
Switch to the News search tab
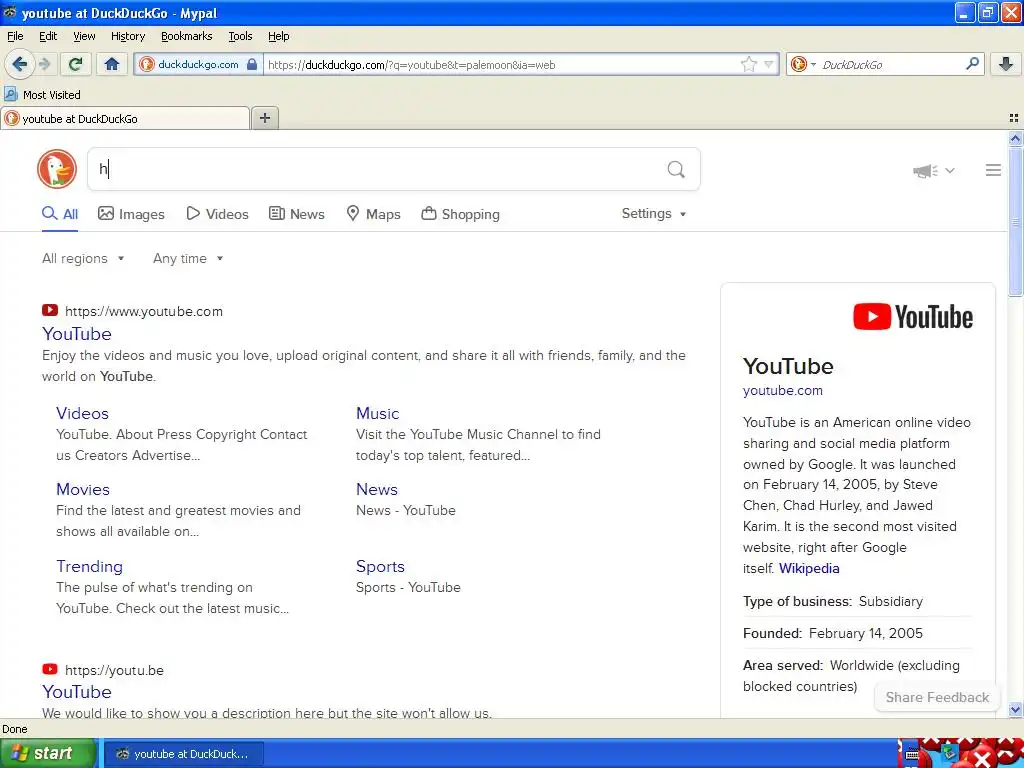click(297, 214)
